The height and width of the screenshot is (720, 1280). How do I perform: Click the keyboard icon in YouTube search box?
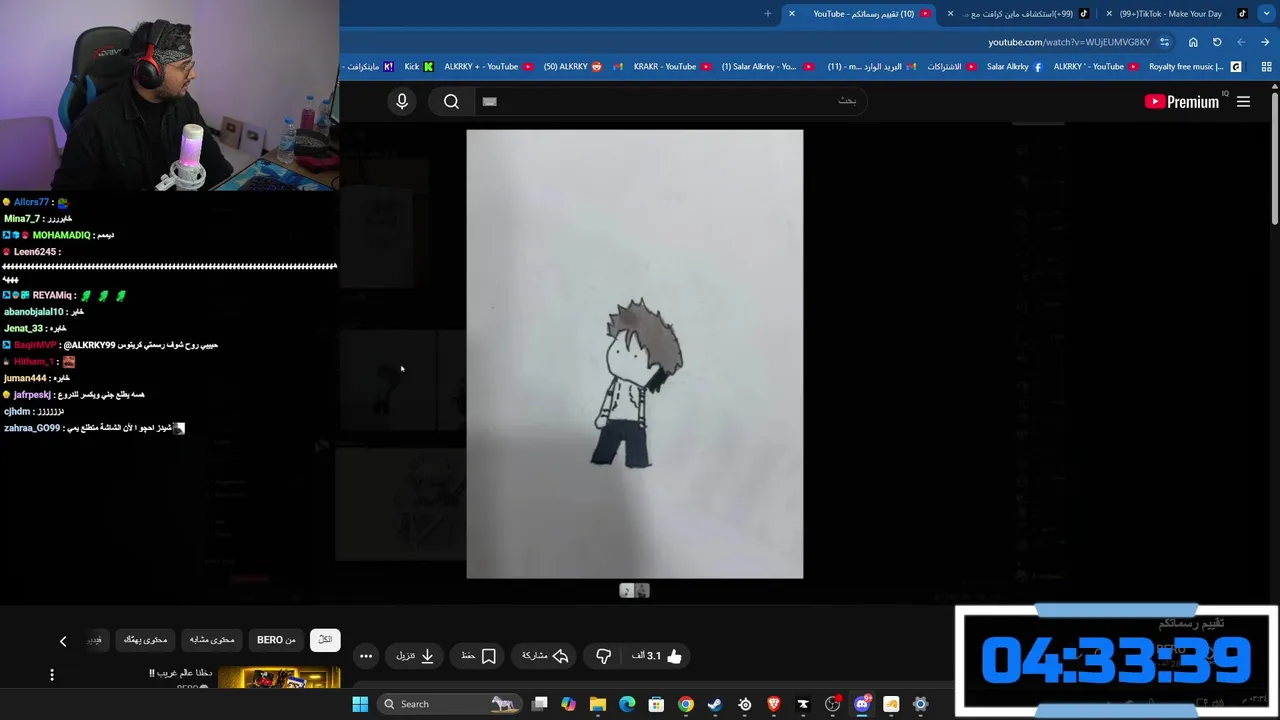tap(489, 101)
